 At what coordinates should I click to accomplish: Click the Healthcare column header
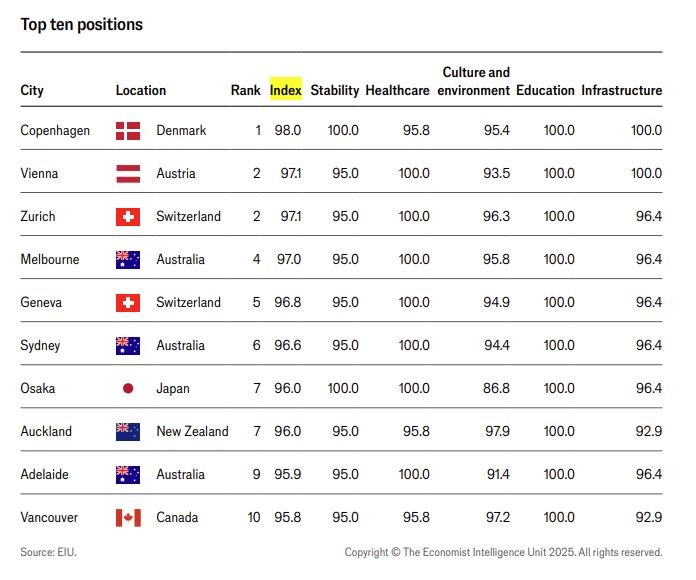pyautogui.click(x=397, y=90)
